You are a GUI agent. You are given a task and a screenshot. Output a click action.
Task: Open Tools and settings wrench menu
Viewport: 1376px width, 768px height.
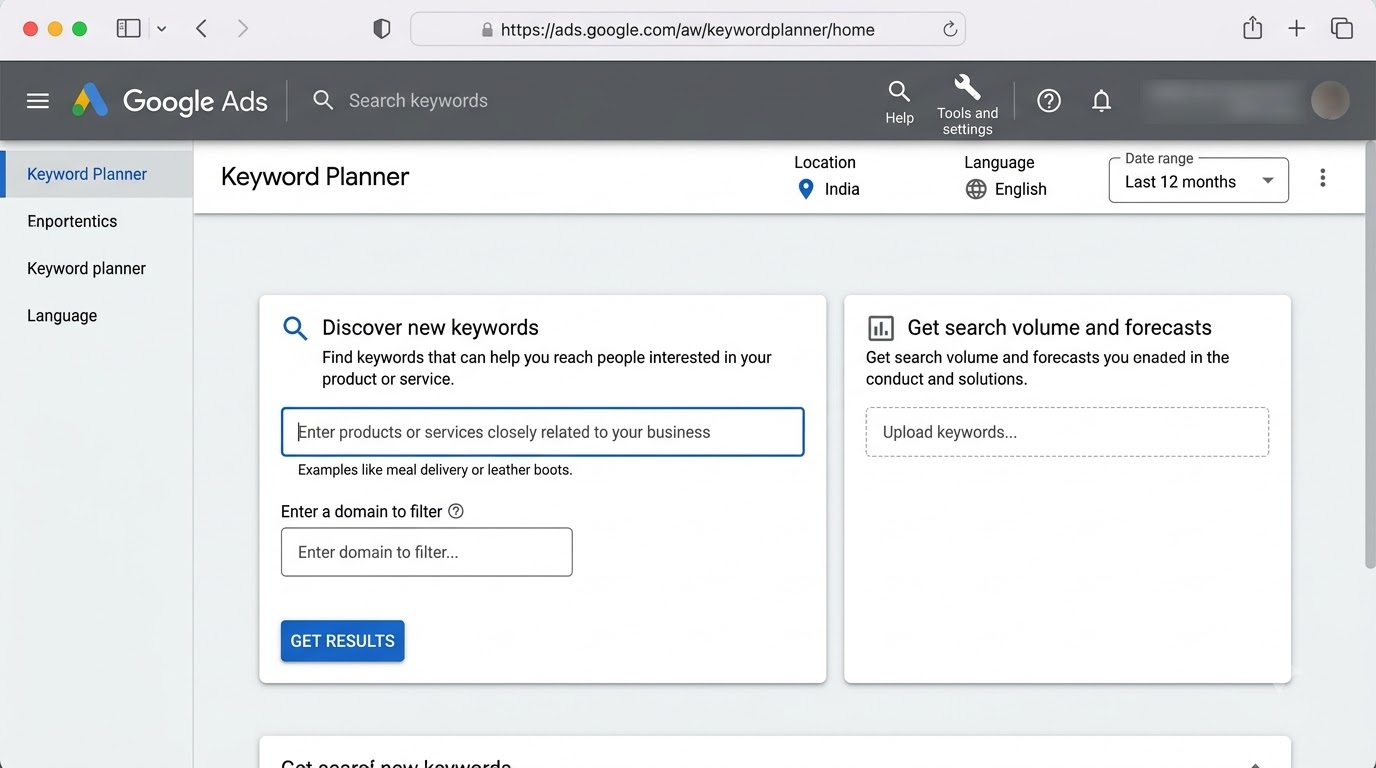(967, 104)
